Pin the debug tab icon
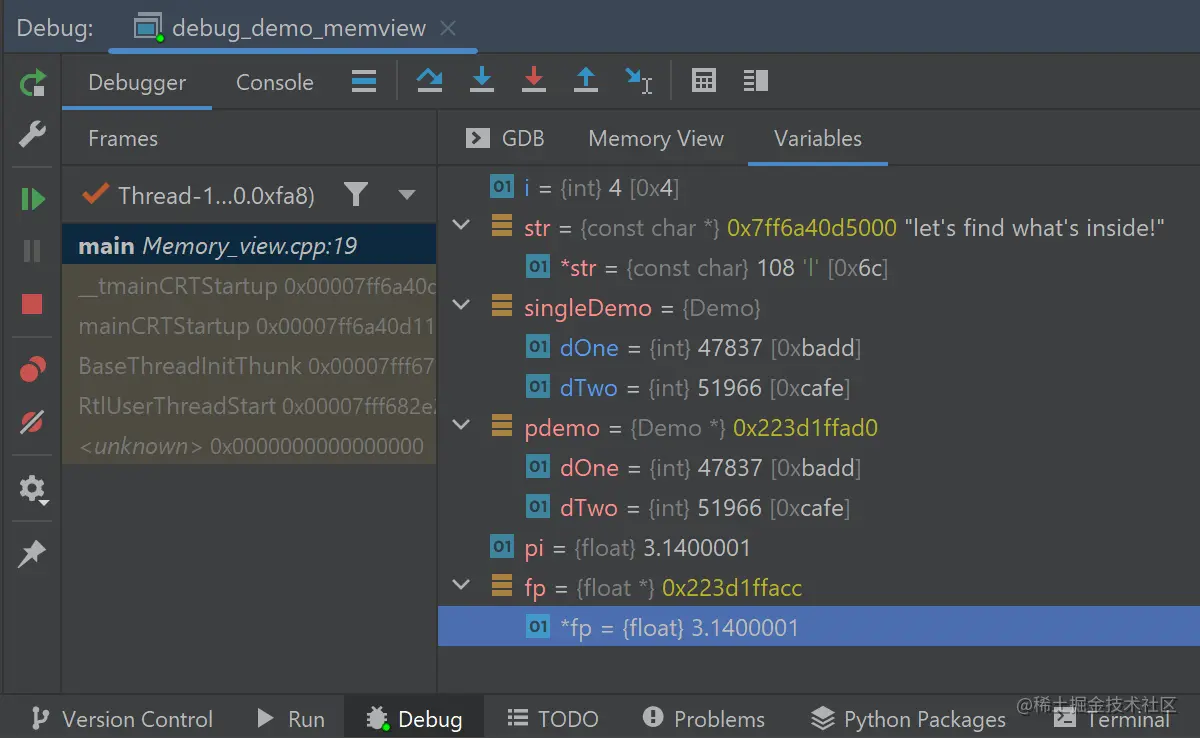 tap(32, 553)
